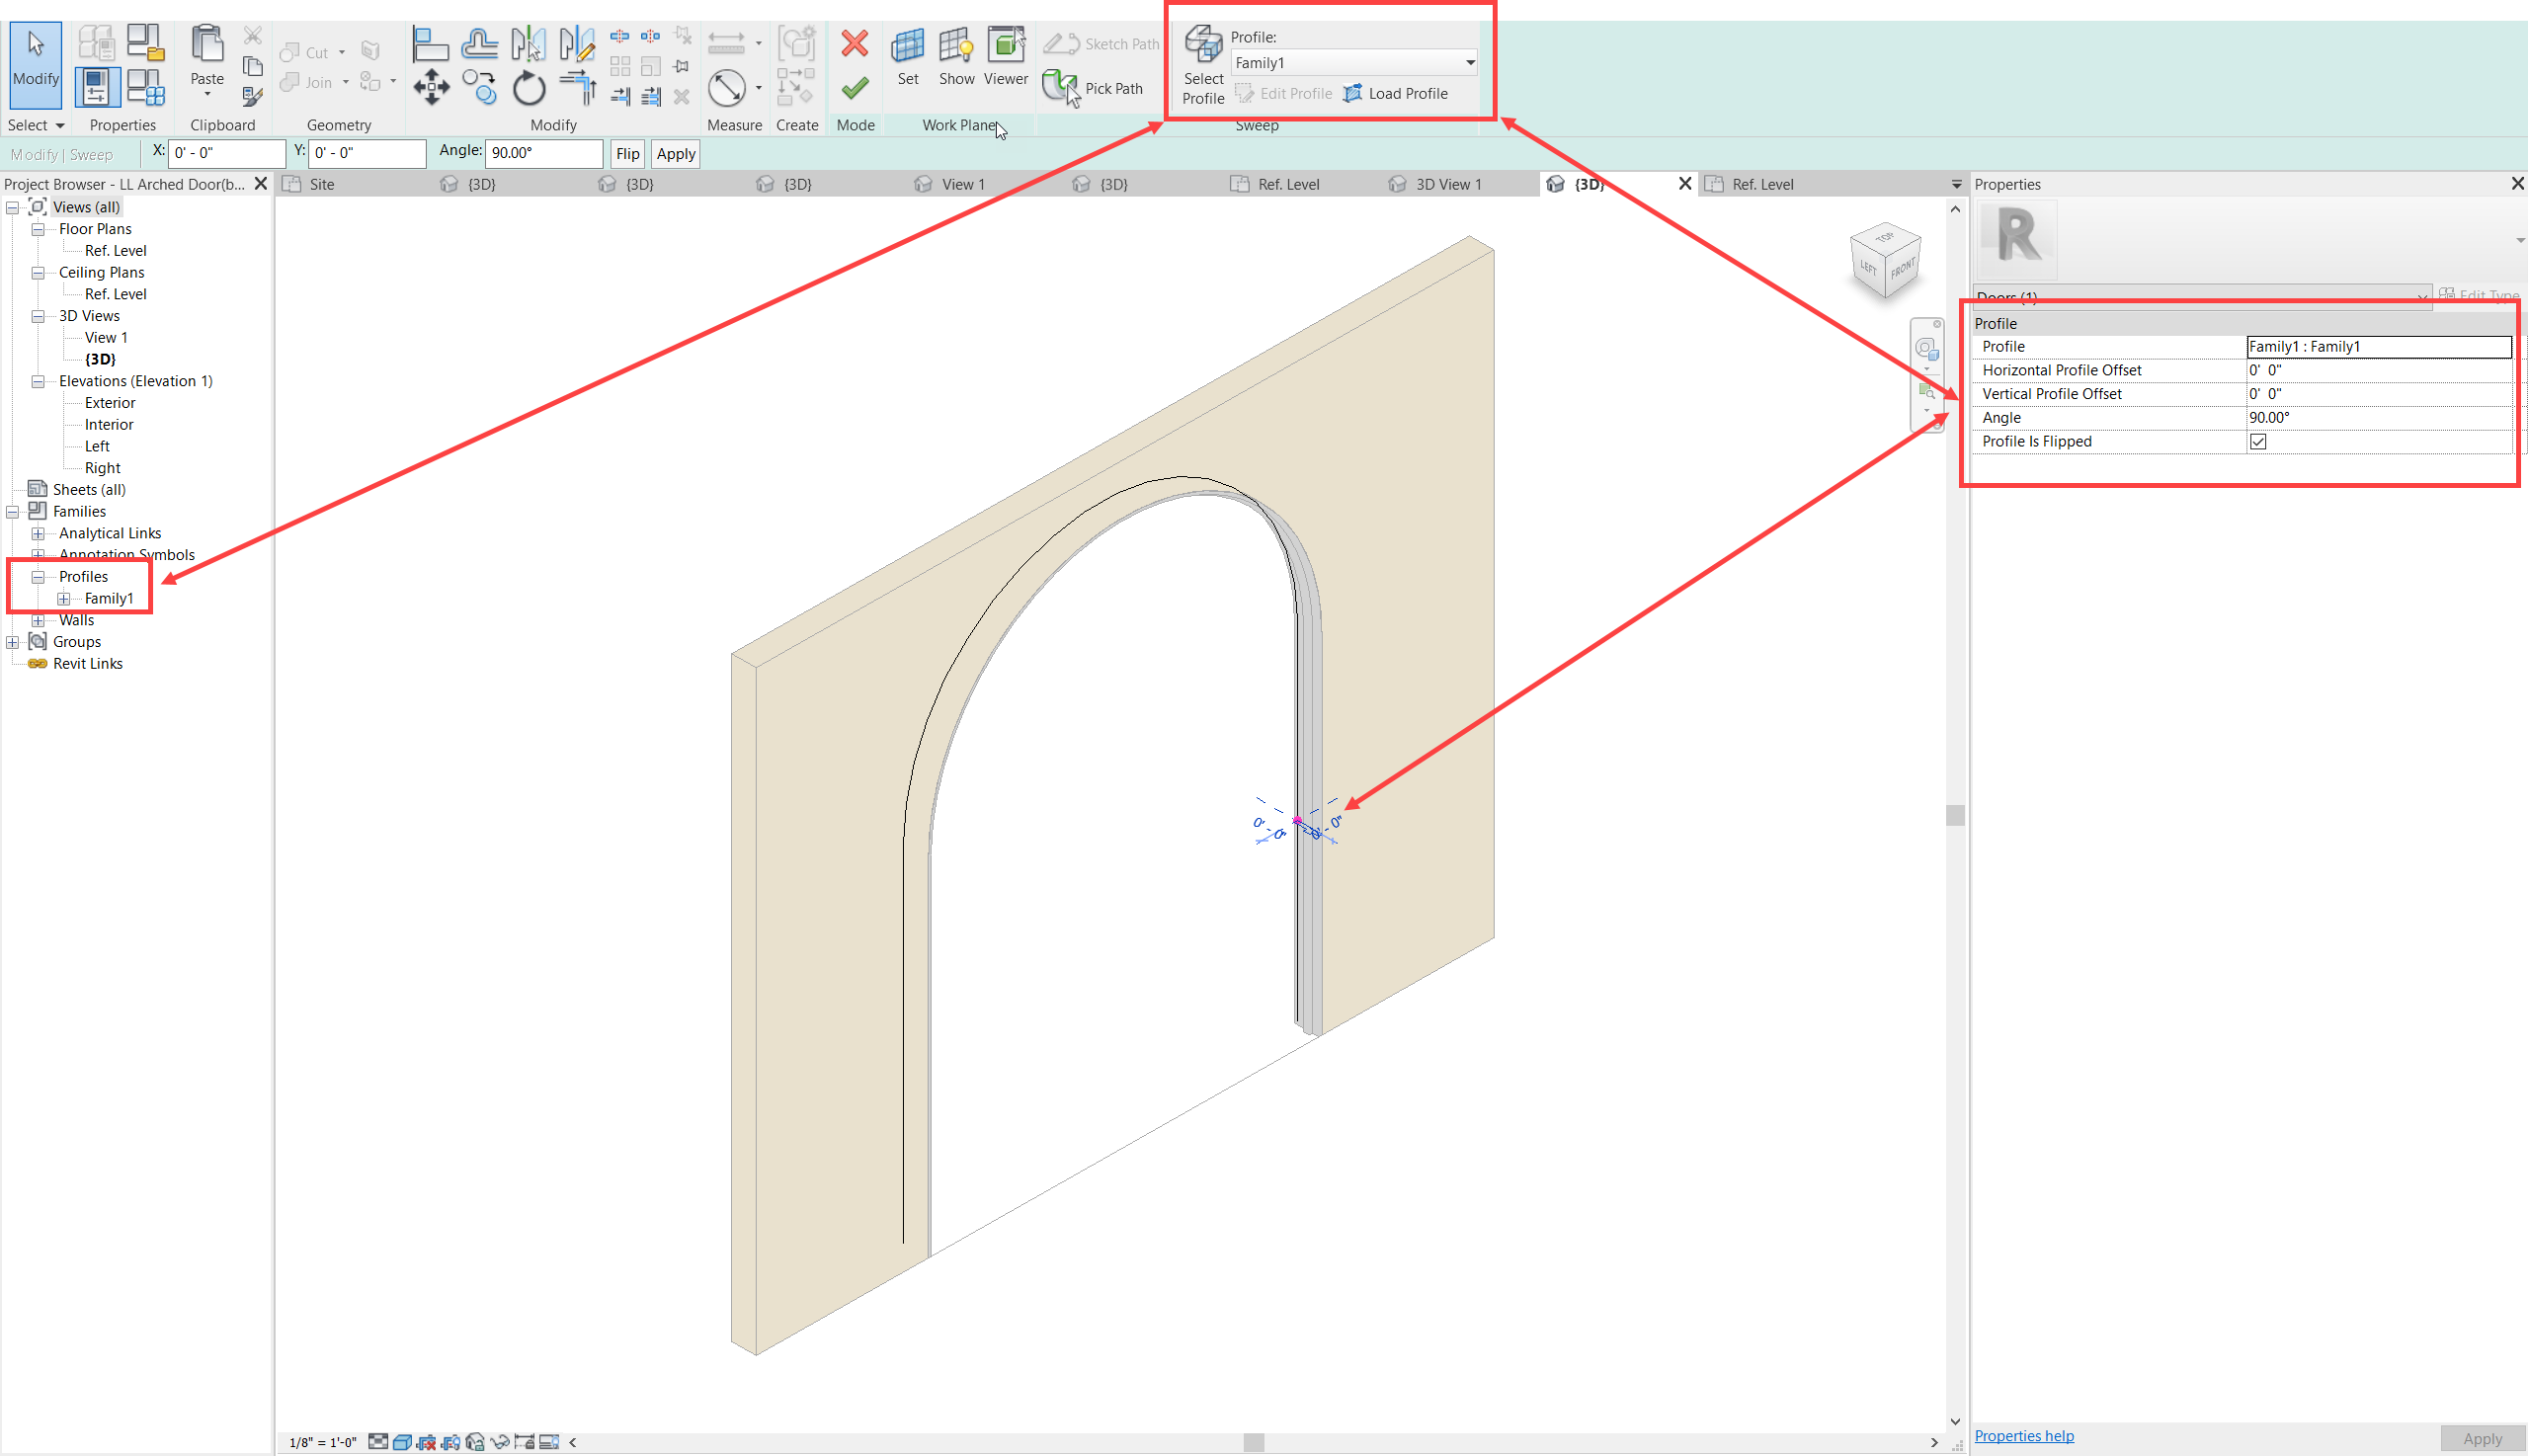Screen dimensions: 2528x1456
Task: Activate the Move tool in the ribbon
Action: (431, 87)
